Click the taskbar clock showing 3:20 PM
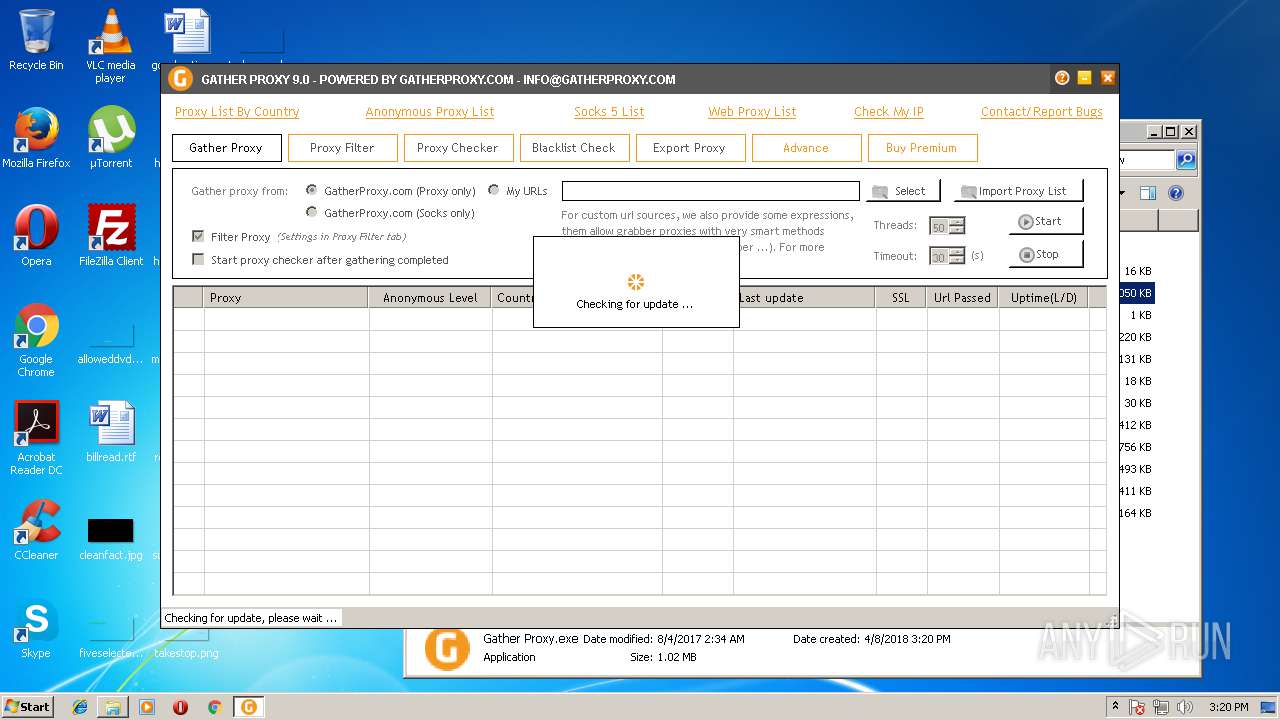This screenshot has width=1280, height=720. click(x=1230, y=707)
